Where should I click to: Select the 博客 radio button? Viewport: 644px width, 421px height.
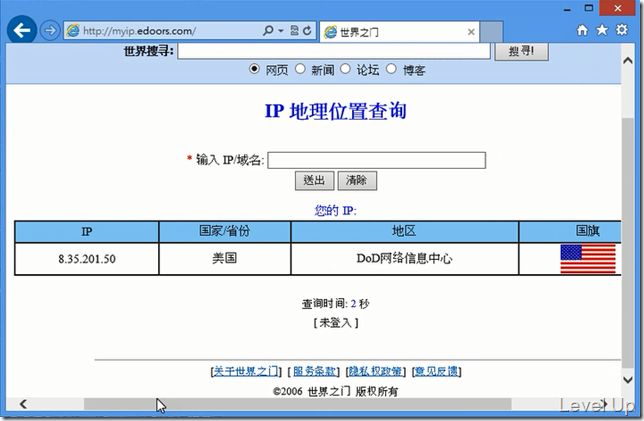(391, 69)
